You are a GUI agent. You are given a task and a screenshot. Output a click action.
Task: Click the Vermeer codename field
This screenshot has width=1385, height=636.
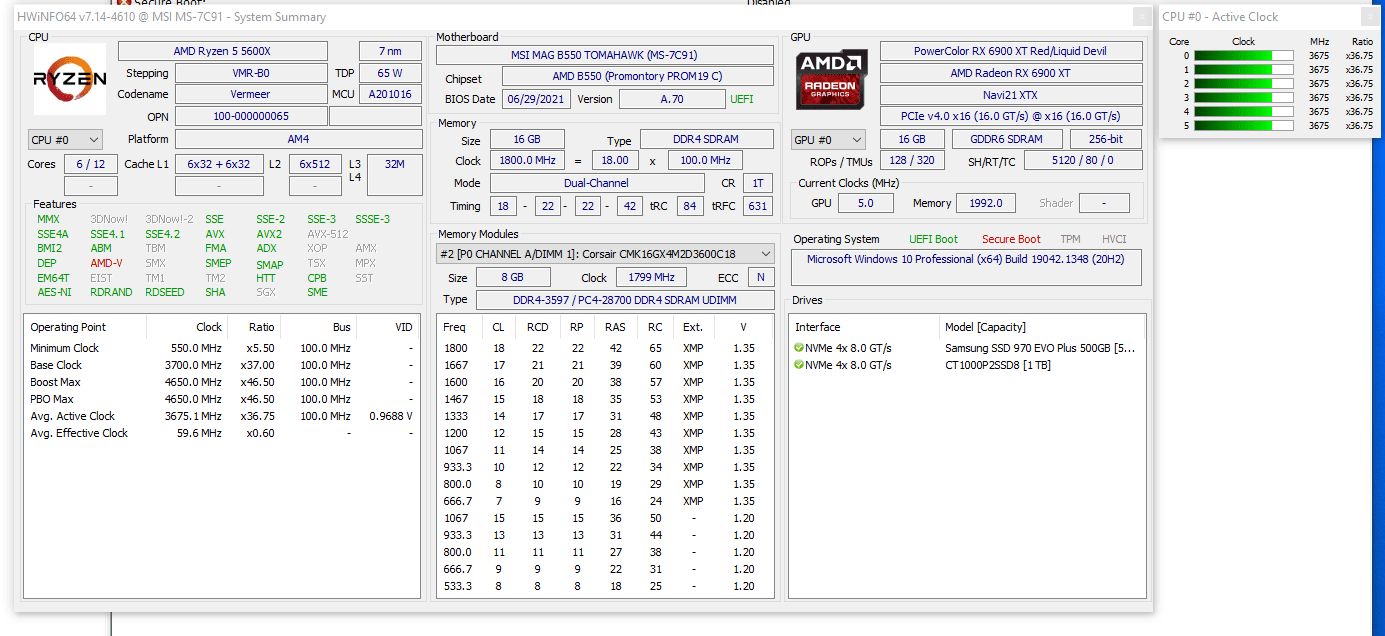click(x=251, y=94)
